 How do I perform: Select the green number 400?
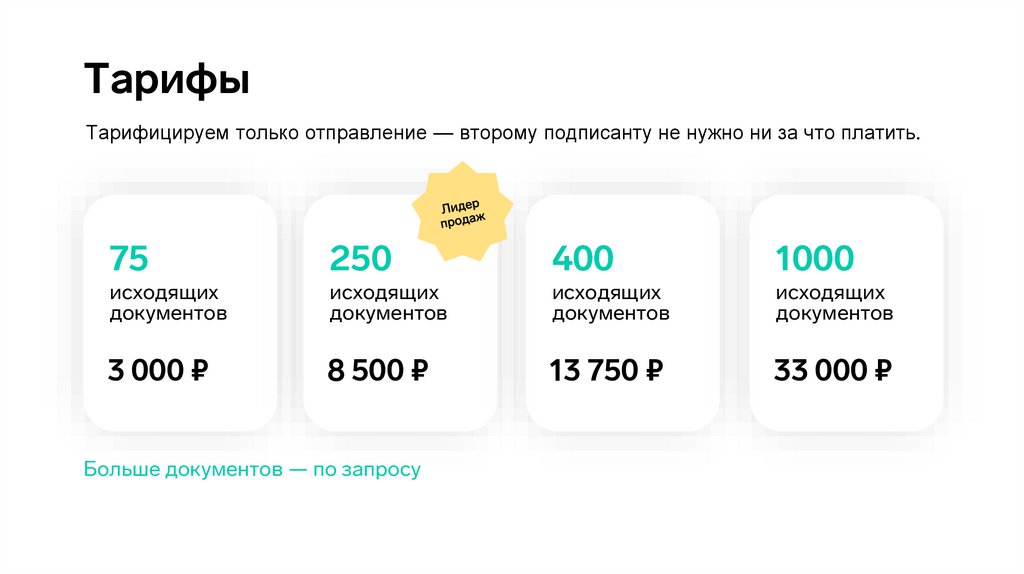[x=582, y=259]
